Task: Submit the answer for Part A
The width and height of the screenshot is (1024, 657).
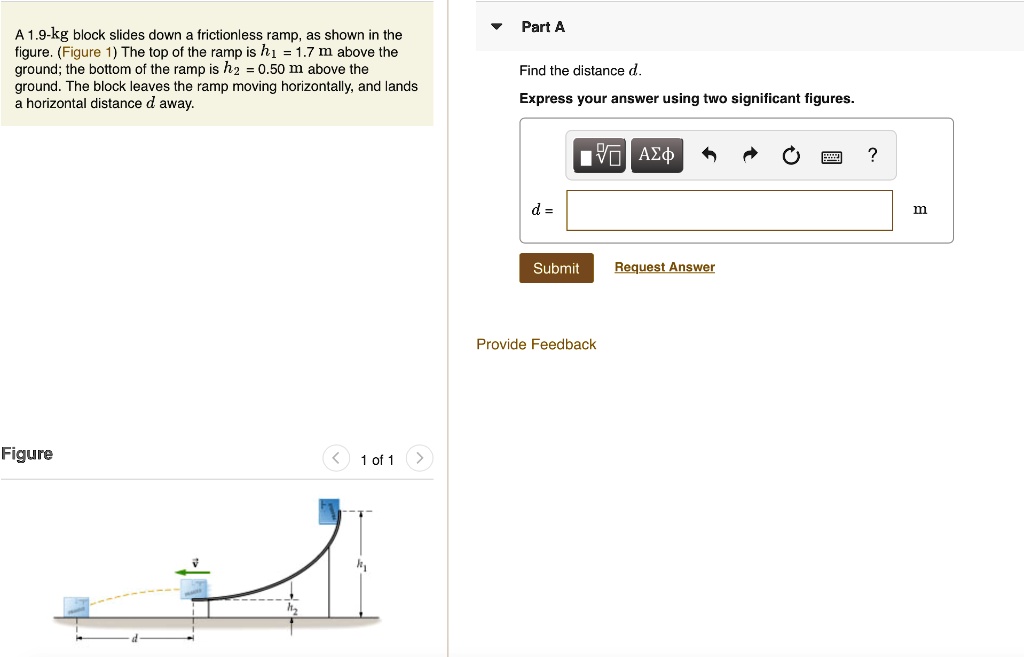Action: pos(555,267)
